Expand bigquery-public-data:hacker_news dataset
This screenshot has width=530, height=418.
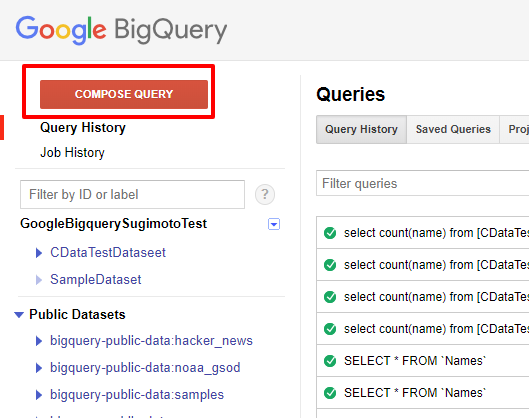point(39,341)
